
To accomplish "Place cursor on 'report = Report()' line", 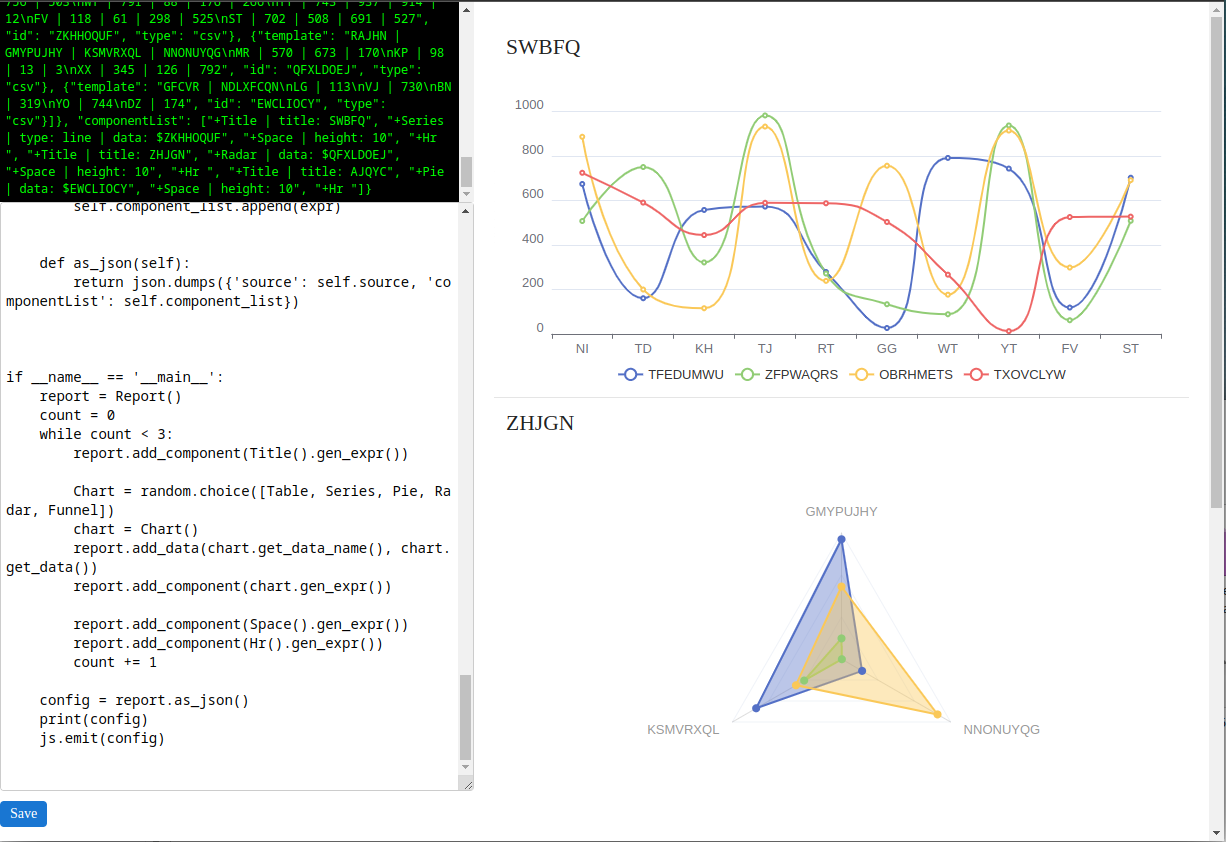I will point(111,396).
